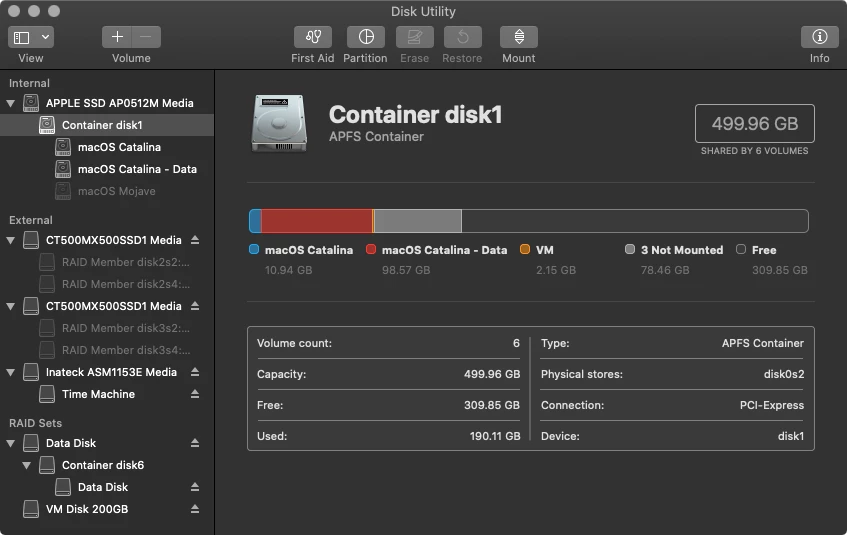
Task: Eject the Data Disk RAID set
Action: [x=195, y=443]
